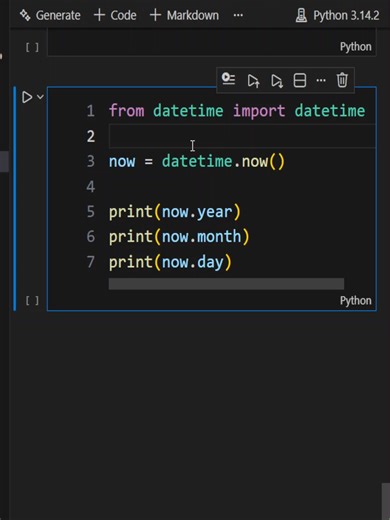The width and height of the screenshot is (390, 520).
Task: Delete cell with trash icon
Action: [x=342, y=80]
